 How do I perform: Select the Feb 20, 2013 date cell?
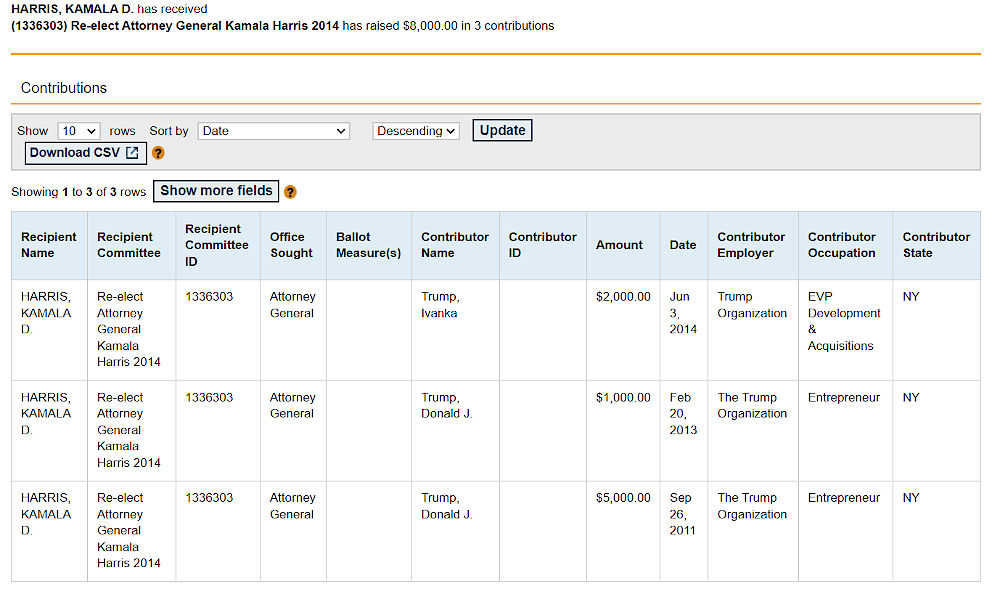pos(683,413)
